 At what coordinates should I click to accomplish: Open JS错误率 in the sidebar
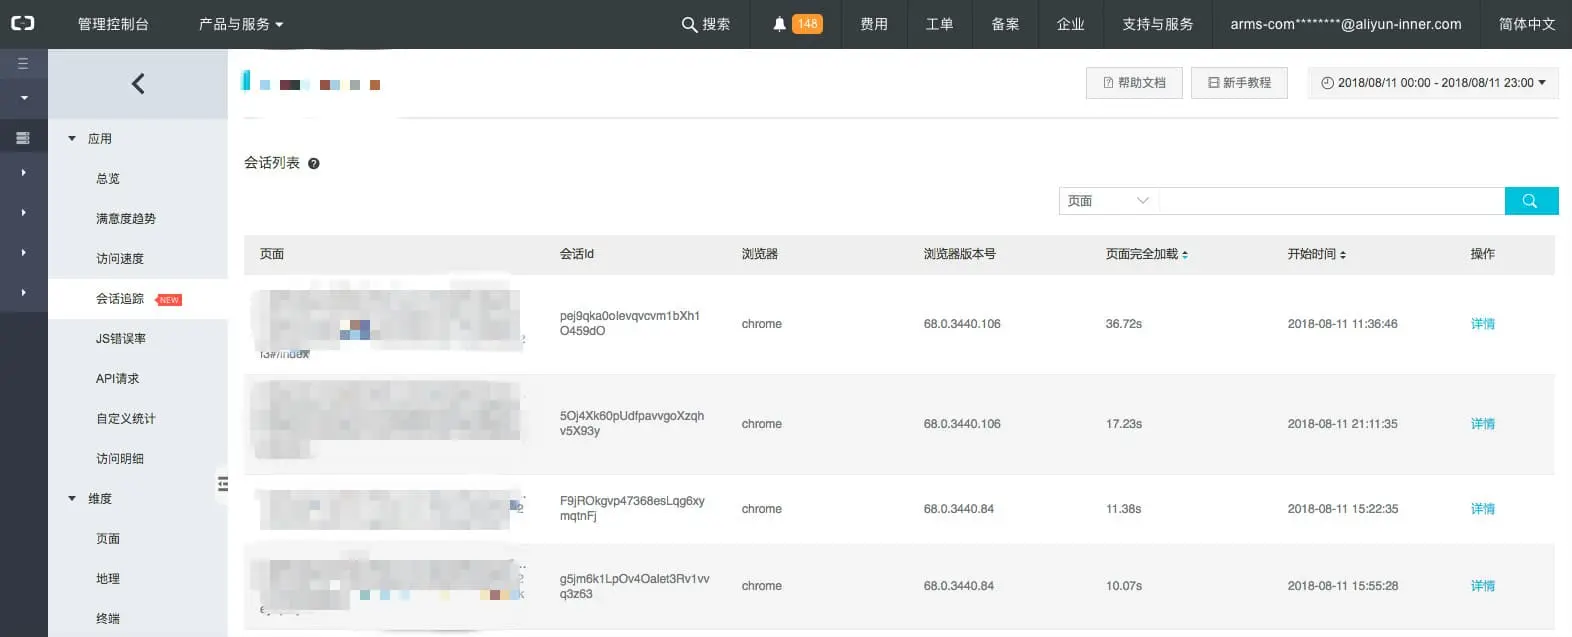tap(121, 339)
